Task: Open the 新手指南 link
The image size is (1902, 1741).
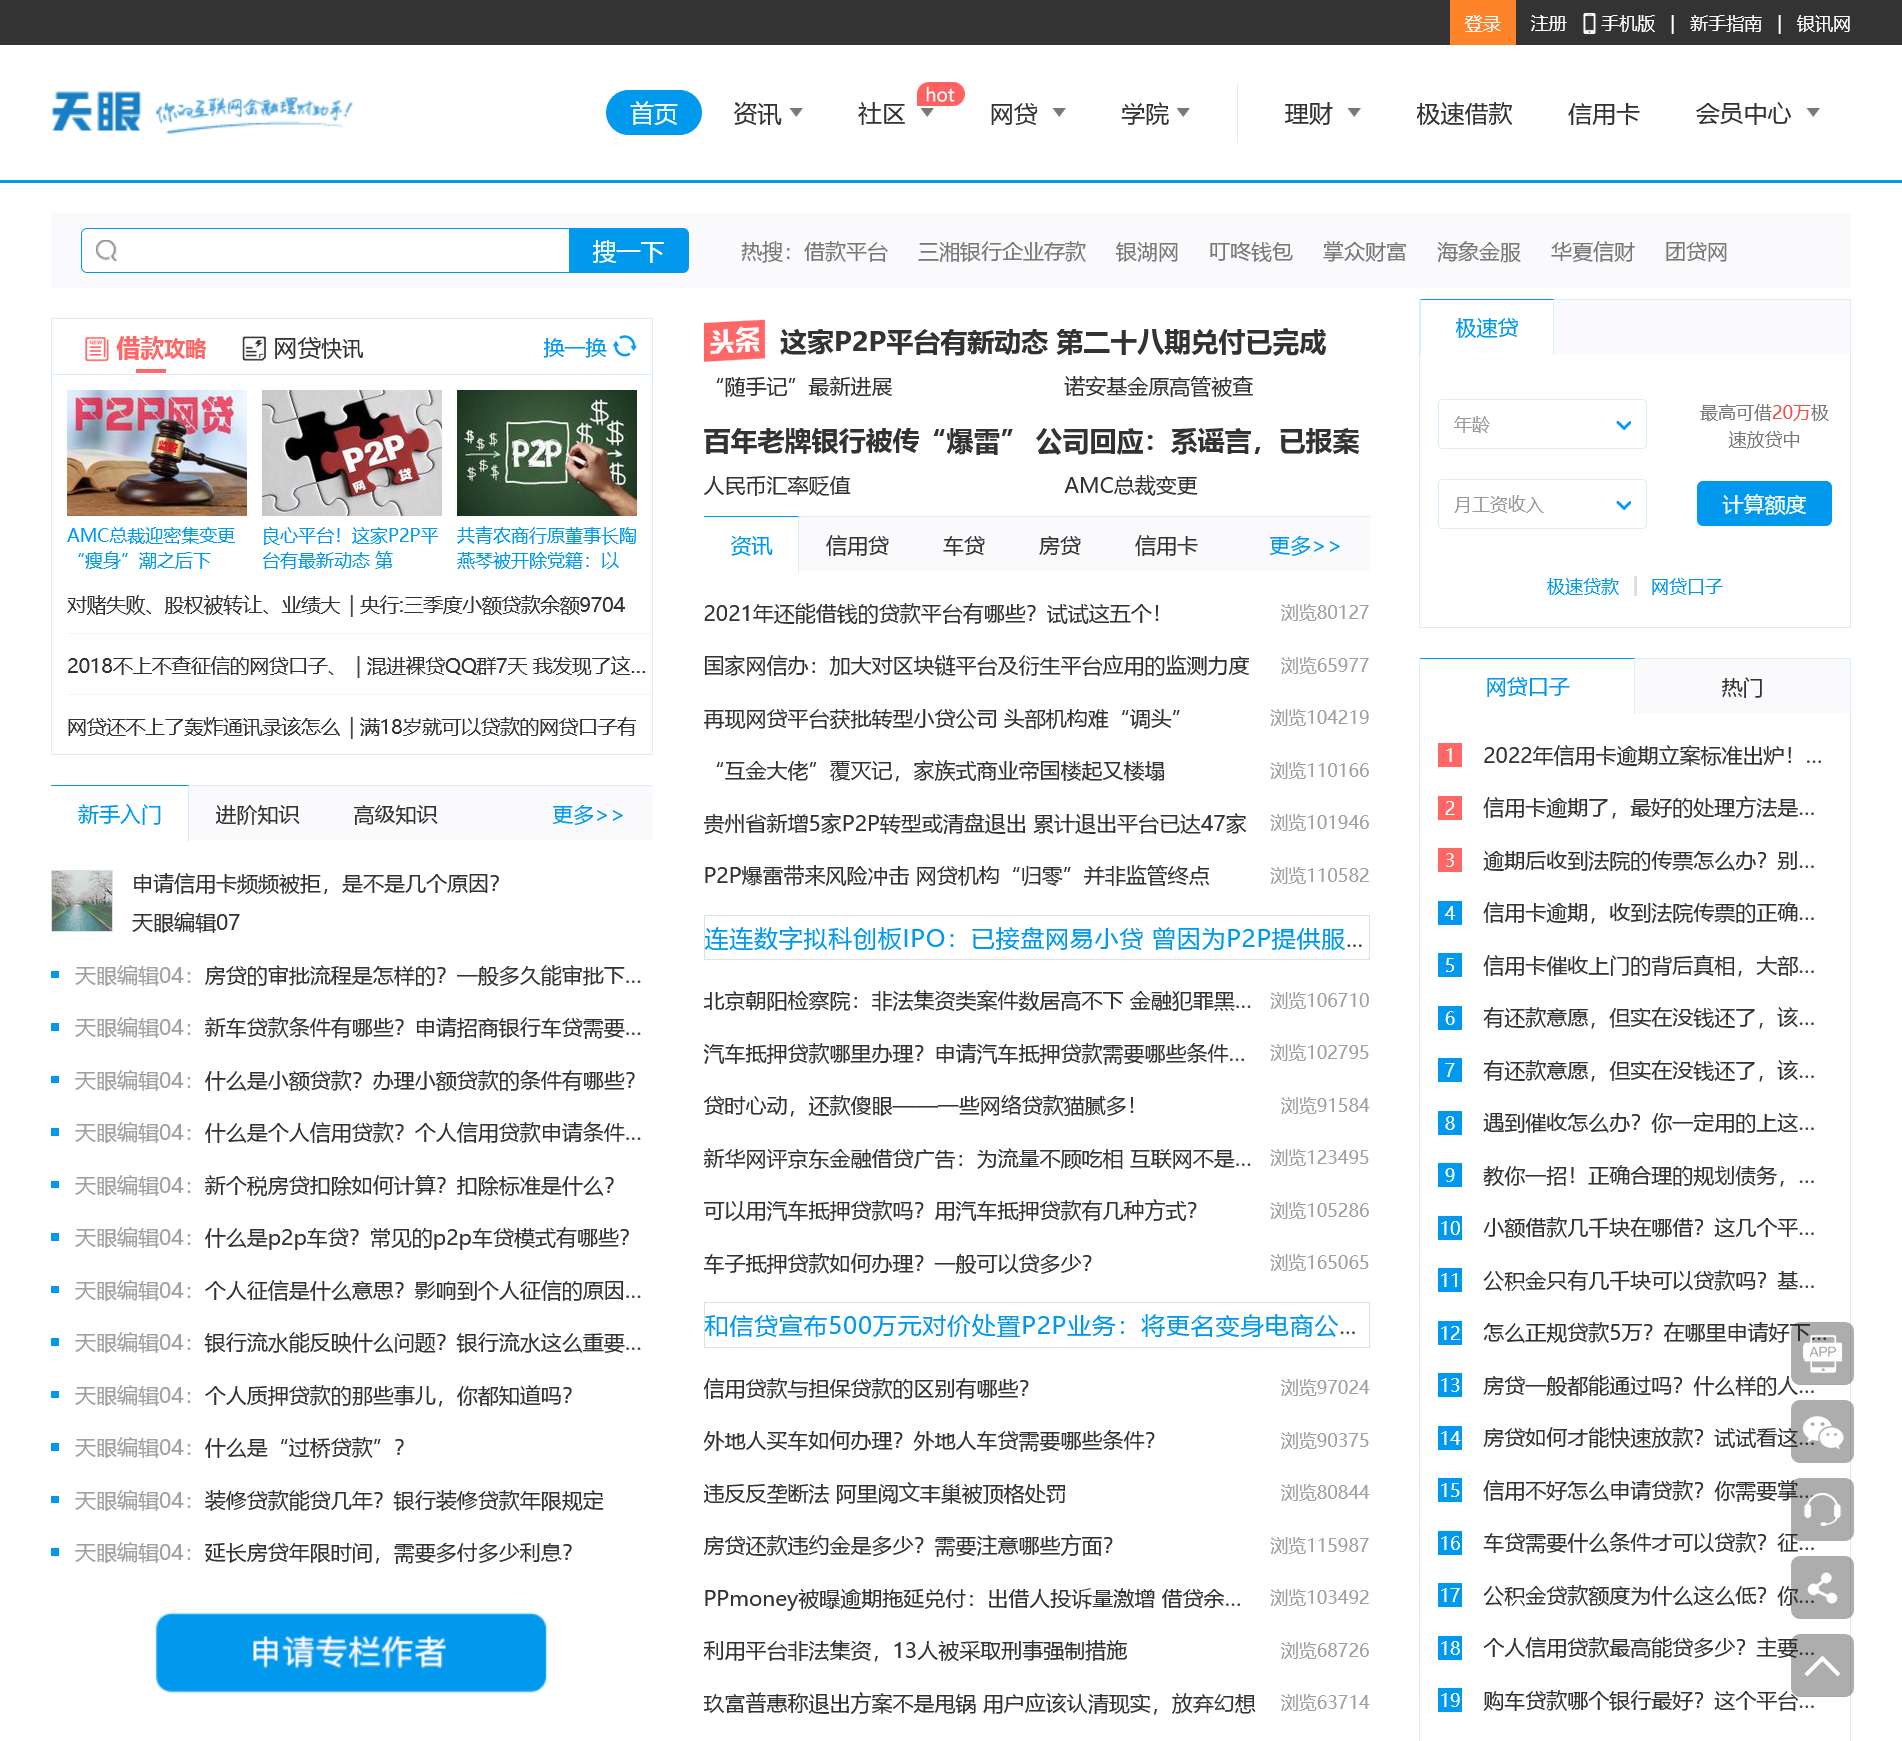Action: pyautogui.click(x=1726, y=23)
